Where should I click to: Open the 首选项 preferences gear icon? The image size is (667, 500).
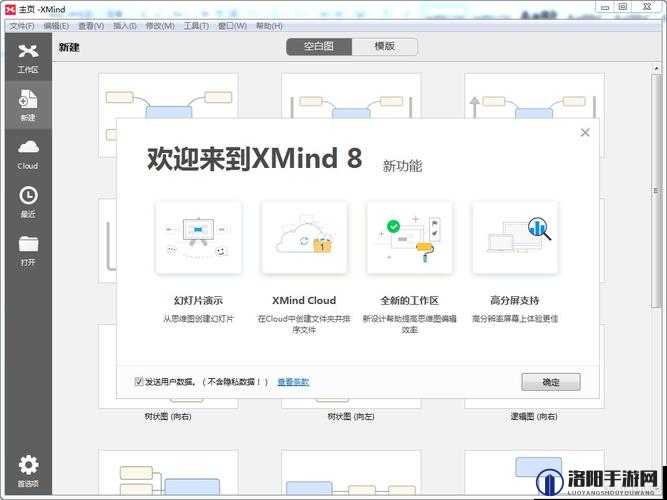pyautogui.click(x=28, y=471)
